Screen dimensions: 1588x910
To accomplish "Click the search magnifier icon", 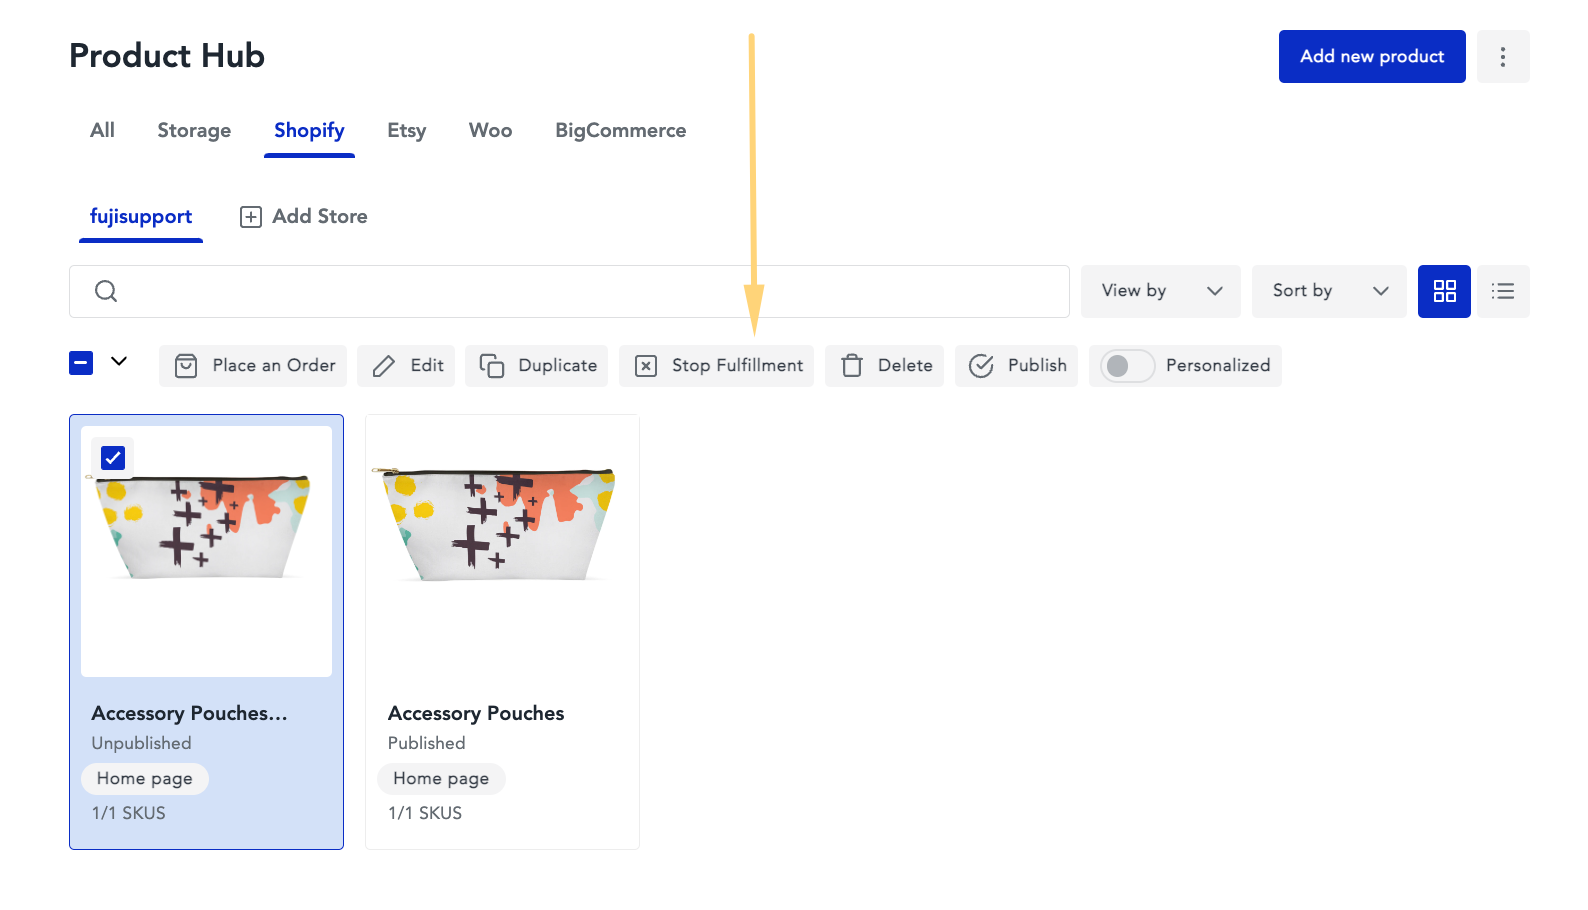I will coord(106,291).
